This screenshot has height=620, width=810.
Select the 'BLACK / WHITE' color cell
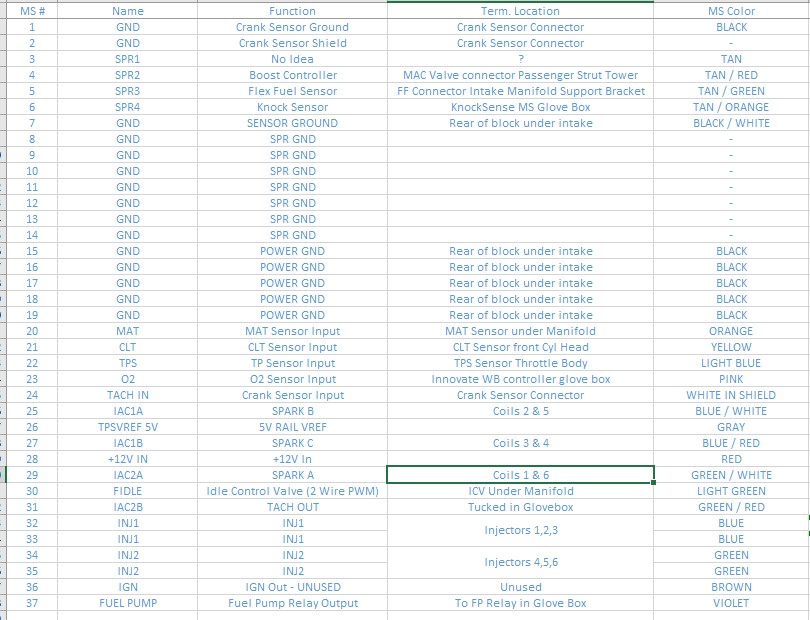pos(731,123)
